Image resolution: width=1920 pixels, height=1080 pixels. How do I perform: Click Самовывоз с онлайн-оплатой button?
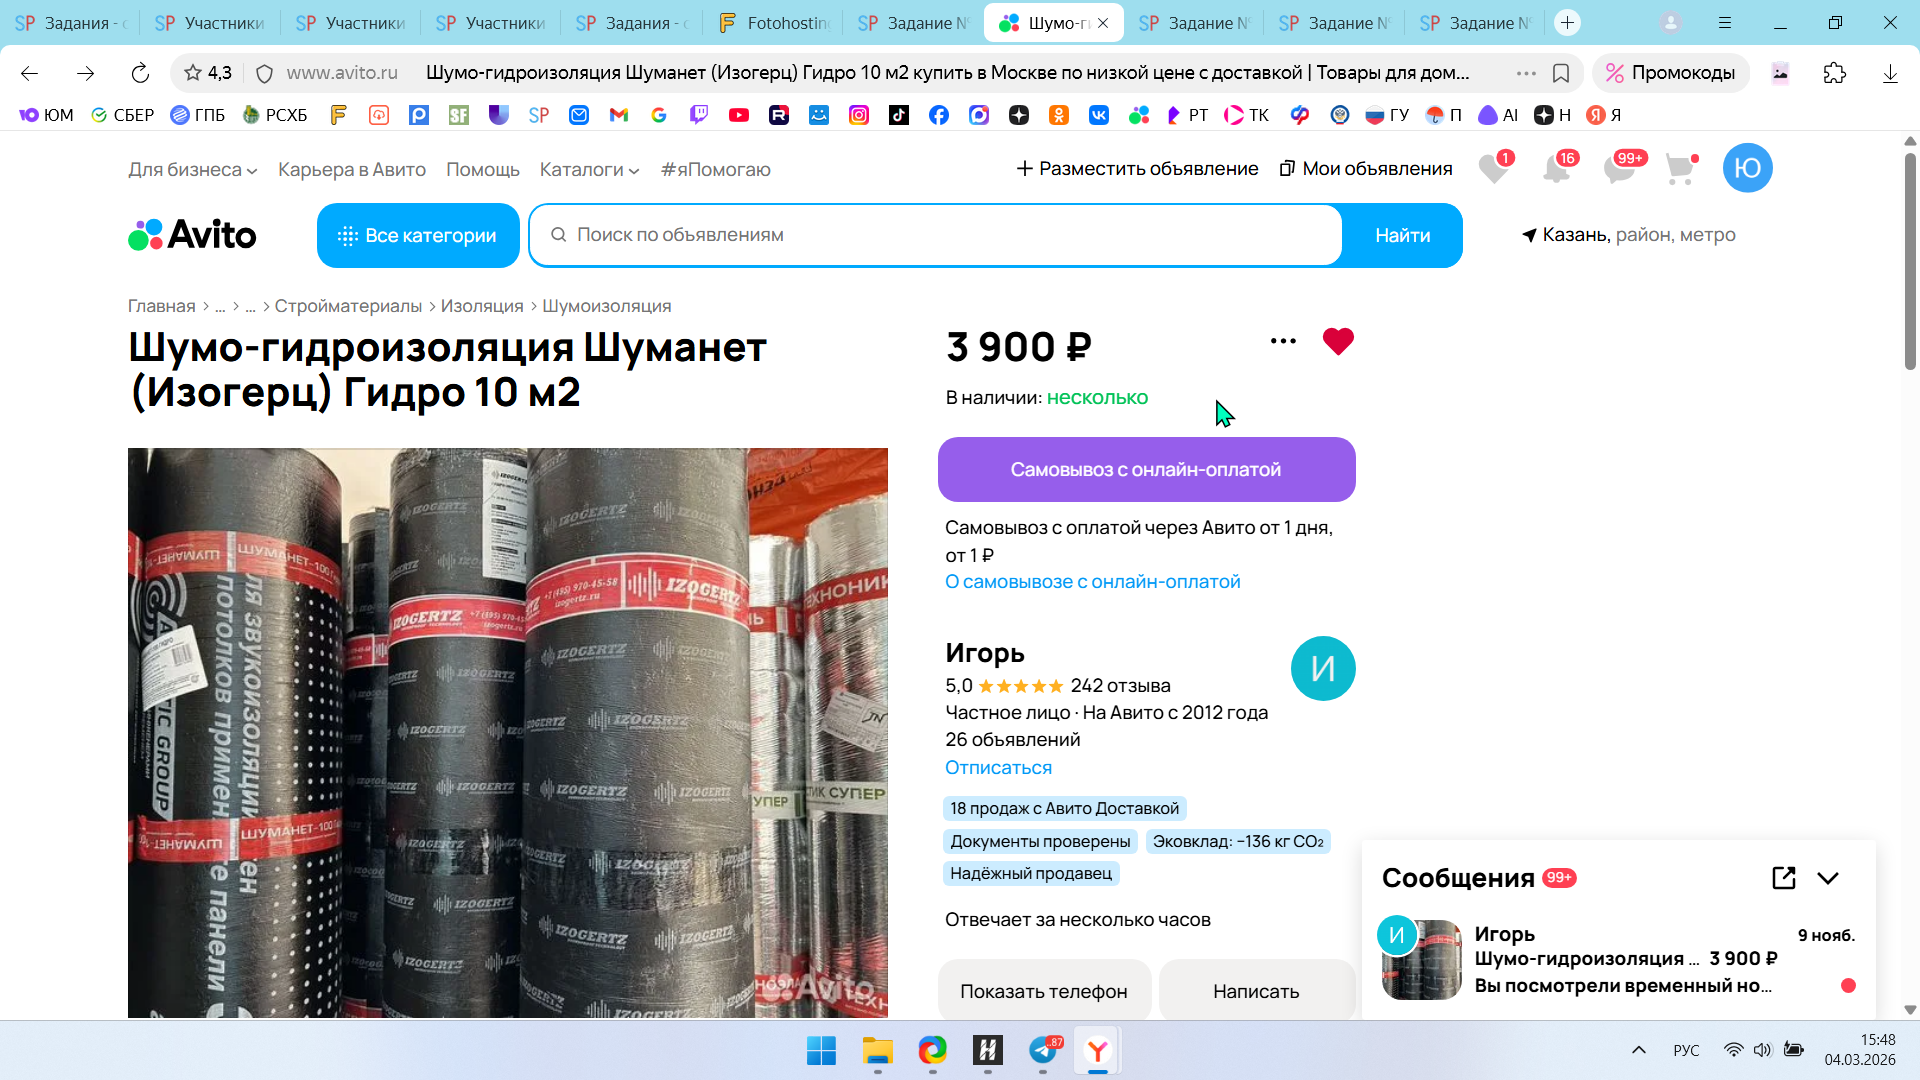(x=1146, y=470)
